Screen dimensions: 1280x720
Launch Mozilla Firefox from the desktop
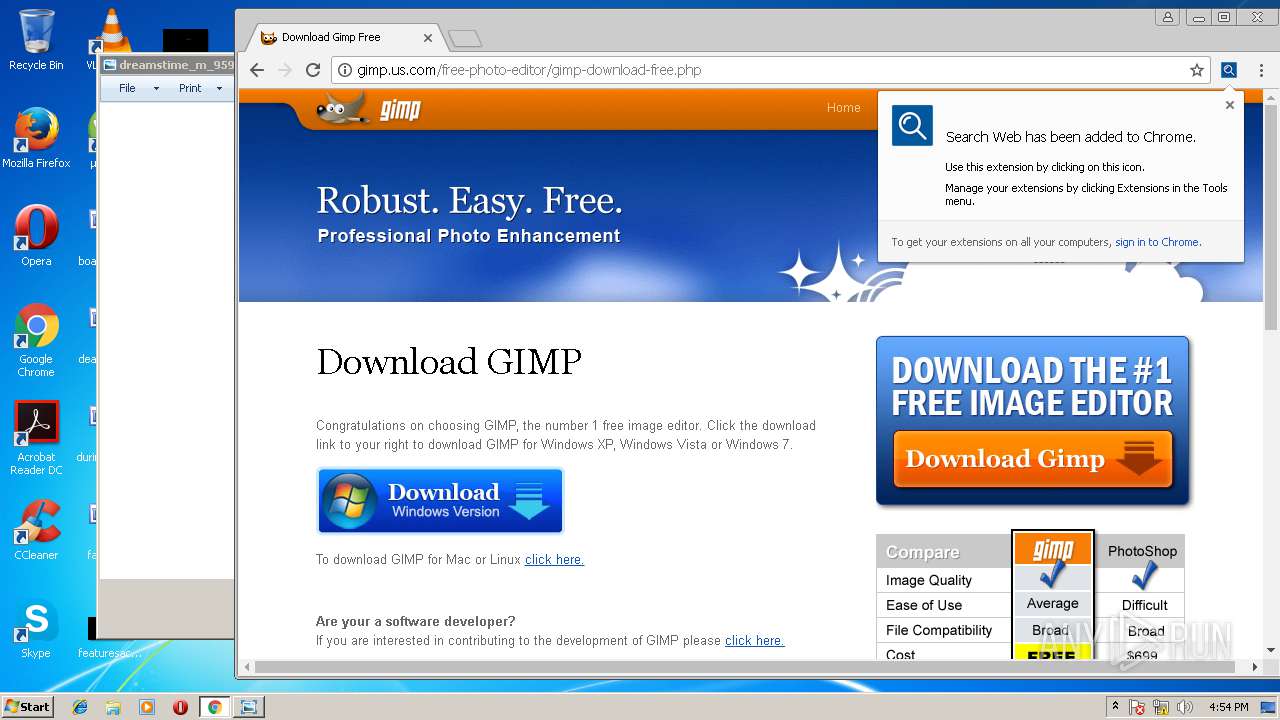tap(36, 138)
